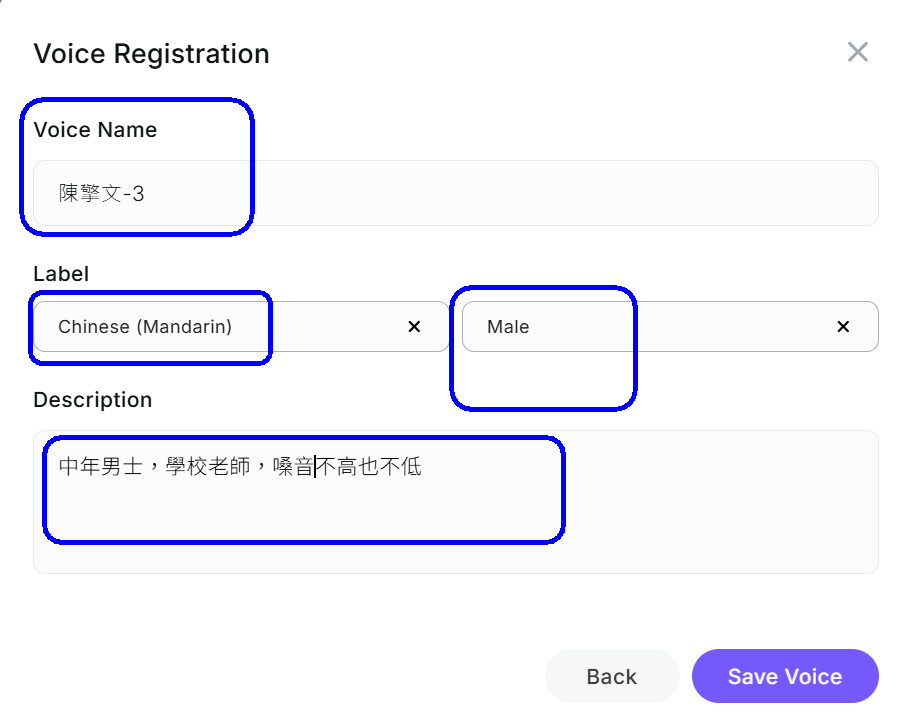904x727 pixels.
Task: Clear the Chinese (Mandarin) language selection
Action: (x=414, y=327)
